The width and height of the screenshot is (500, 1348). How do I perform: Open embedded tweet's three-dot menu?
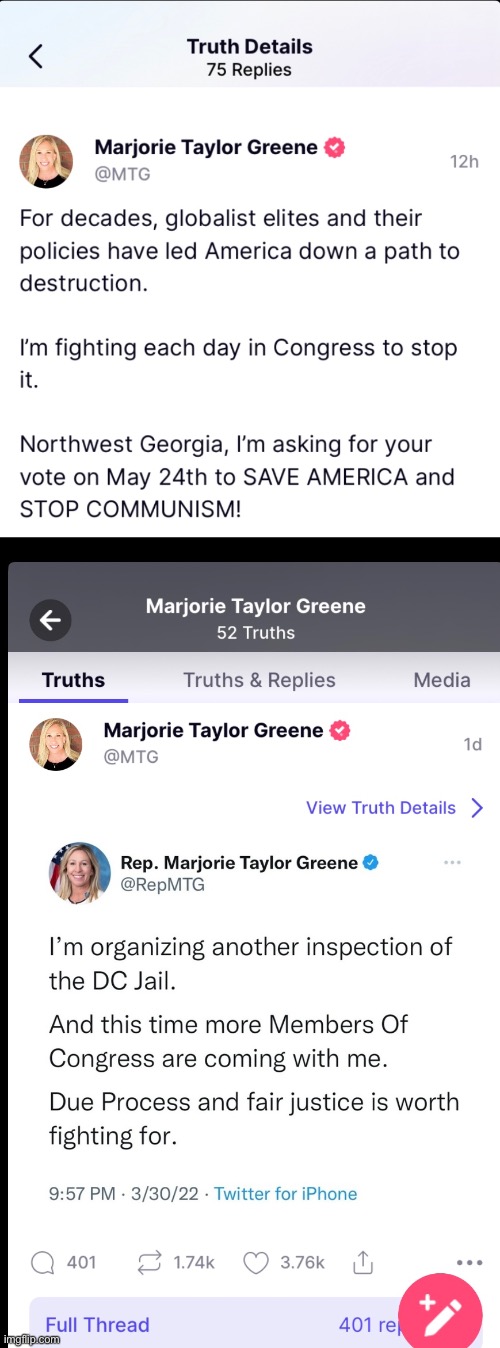pyautogui.click(x=452, y=862)
